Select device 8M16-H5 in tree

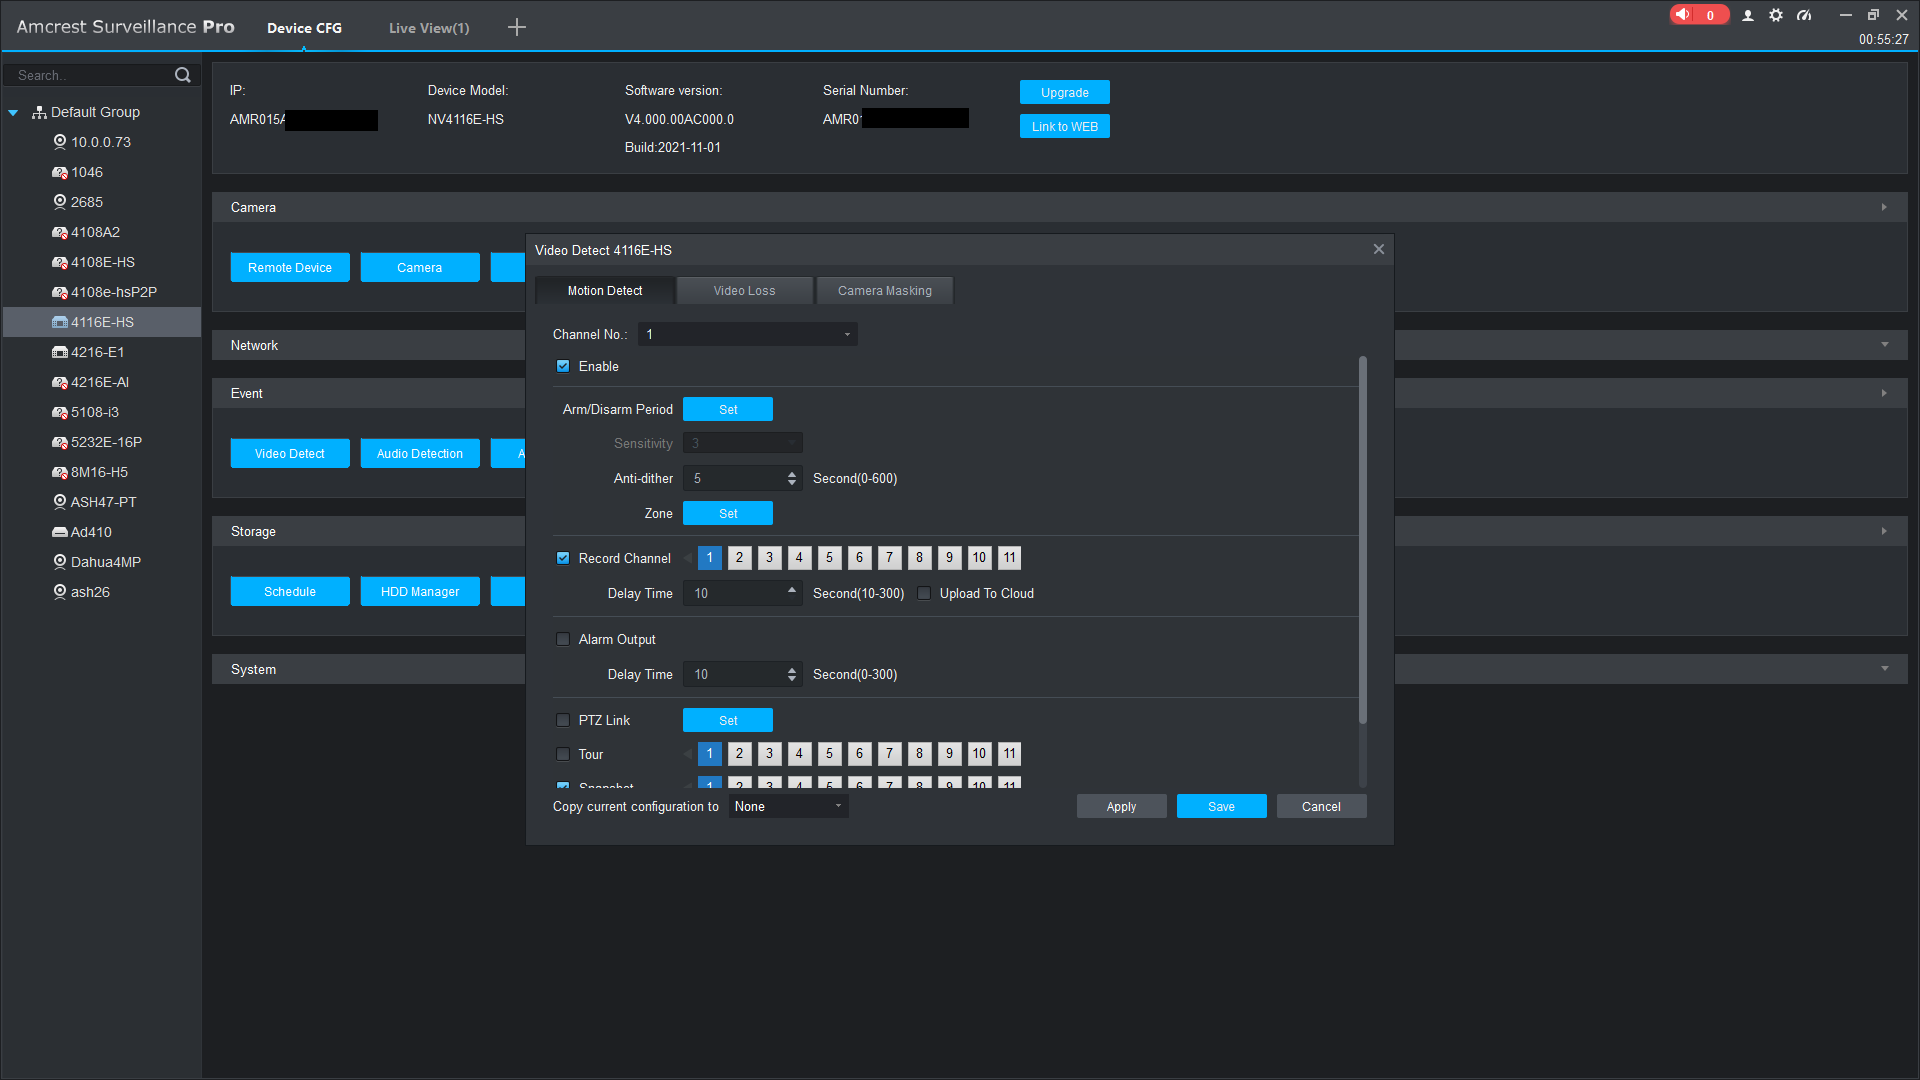pos(101,472)
